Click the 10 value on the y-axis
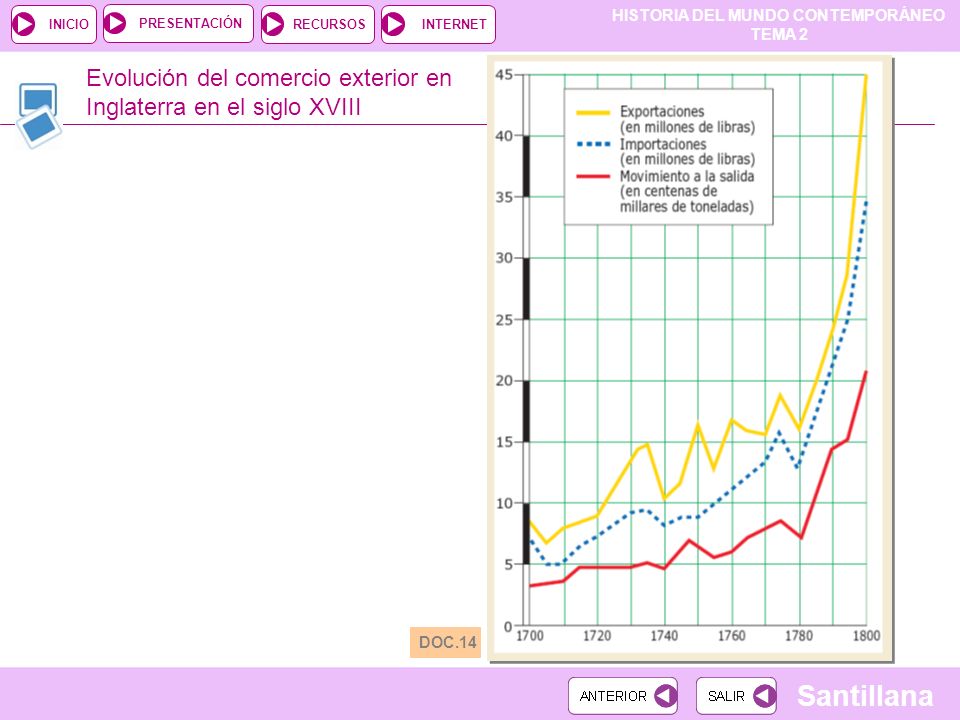Image resolution: width=960 pixels, height=720 pixels. click(504, 503)
